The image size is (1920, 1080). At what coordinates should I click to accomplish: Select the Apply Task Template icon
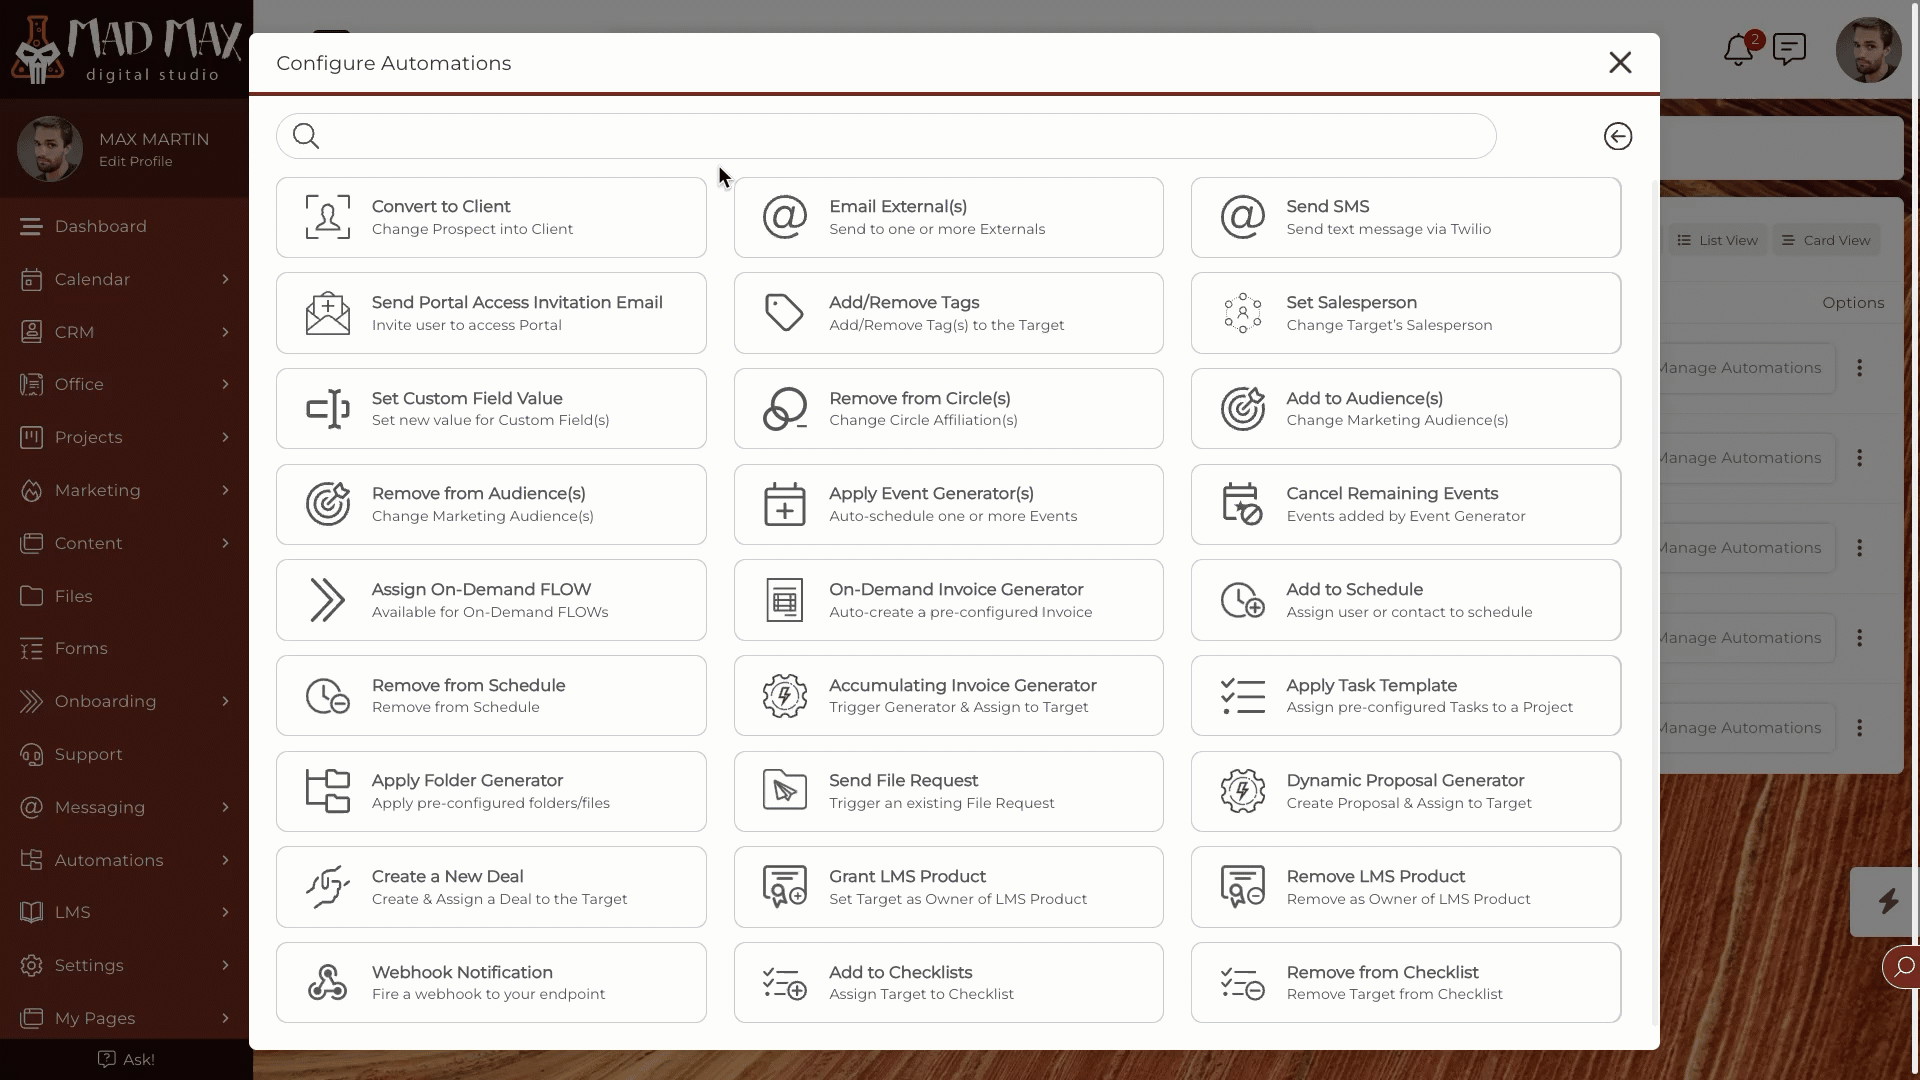click(x=1241, y=695)
